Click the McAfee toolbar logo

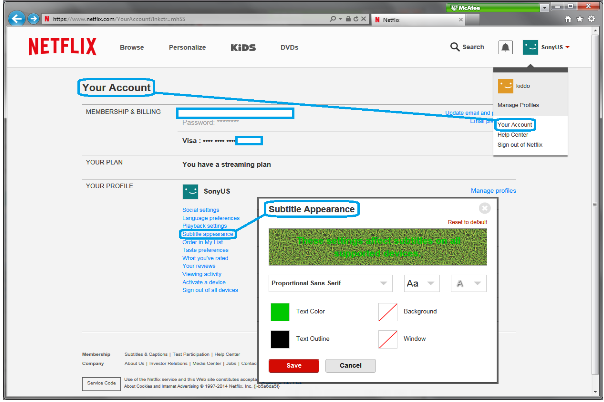465,8
